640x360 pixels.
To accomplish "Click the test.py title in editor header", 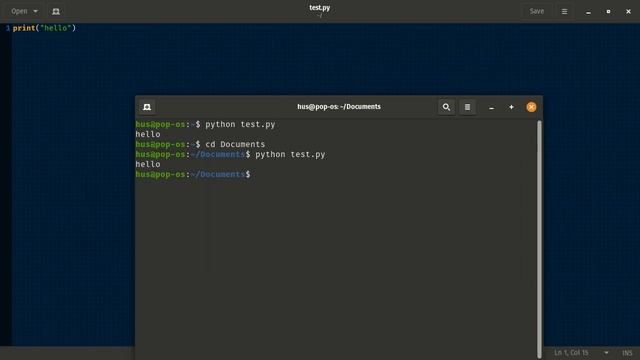I will point(320,7).
